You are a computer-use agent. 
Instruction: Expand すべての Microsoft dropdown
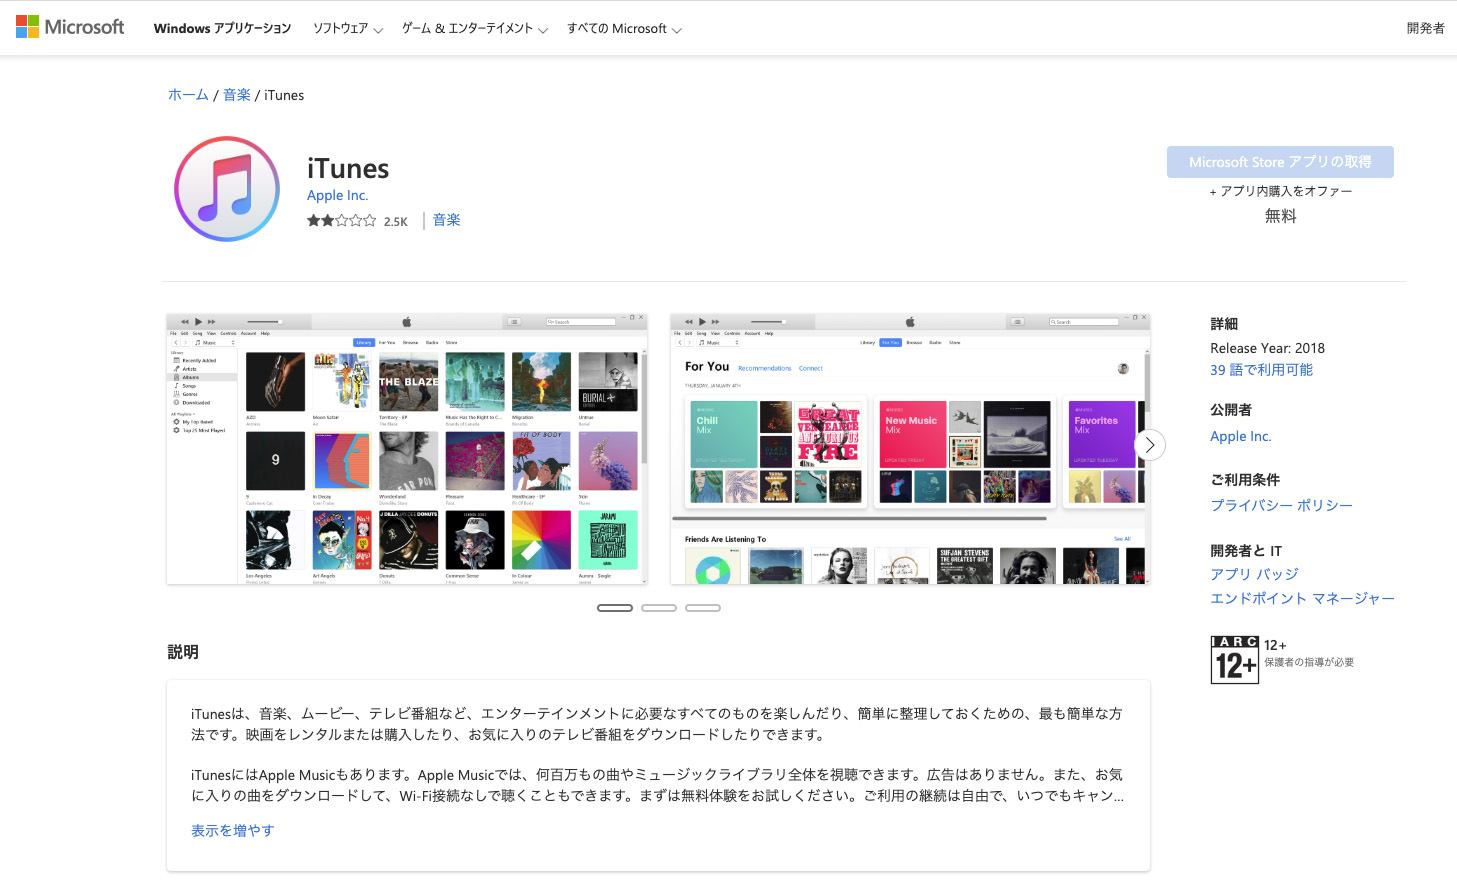click(624, 28)
